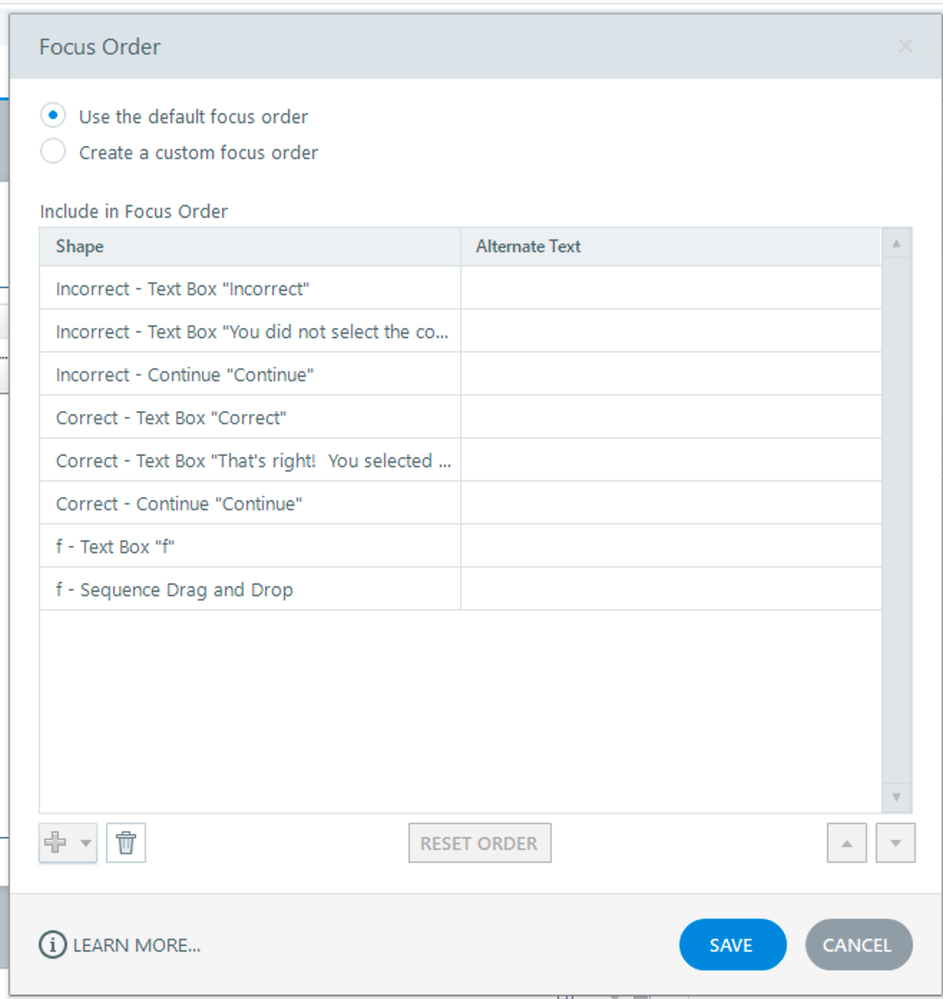Click the Learn More info icon
The image size is (943, 999).
point(52,945)
